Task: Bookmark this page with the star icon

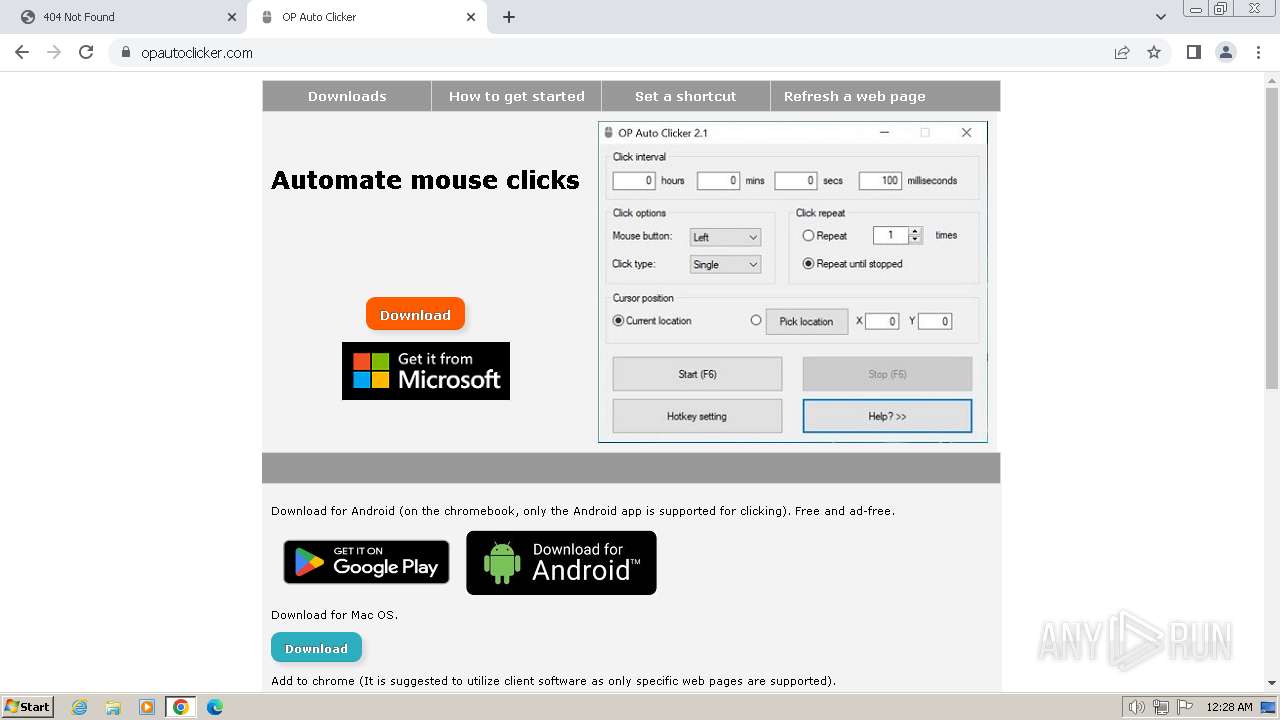Action: pos(1154,52)
